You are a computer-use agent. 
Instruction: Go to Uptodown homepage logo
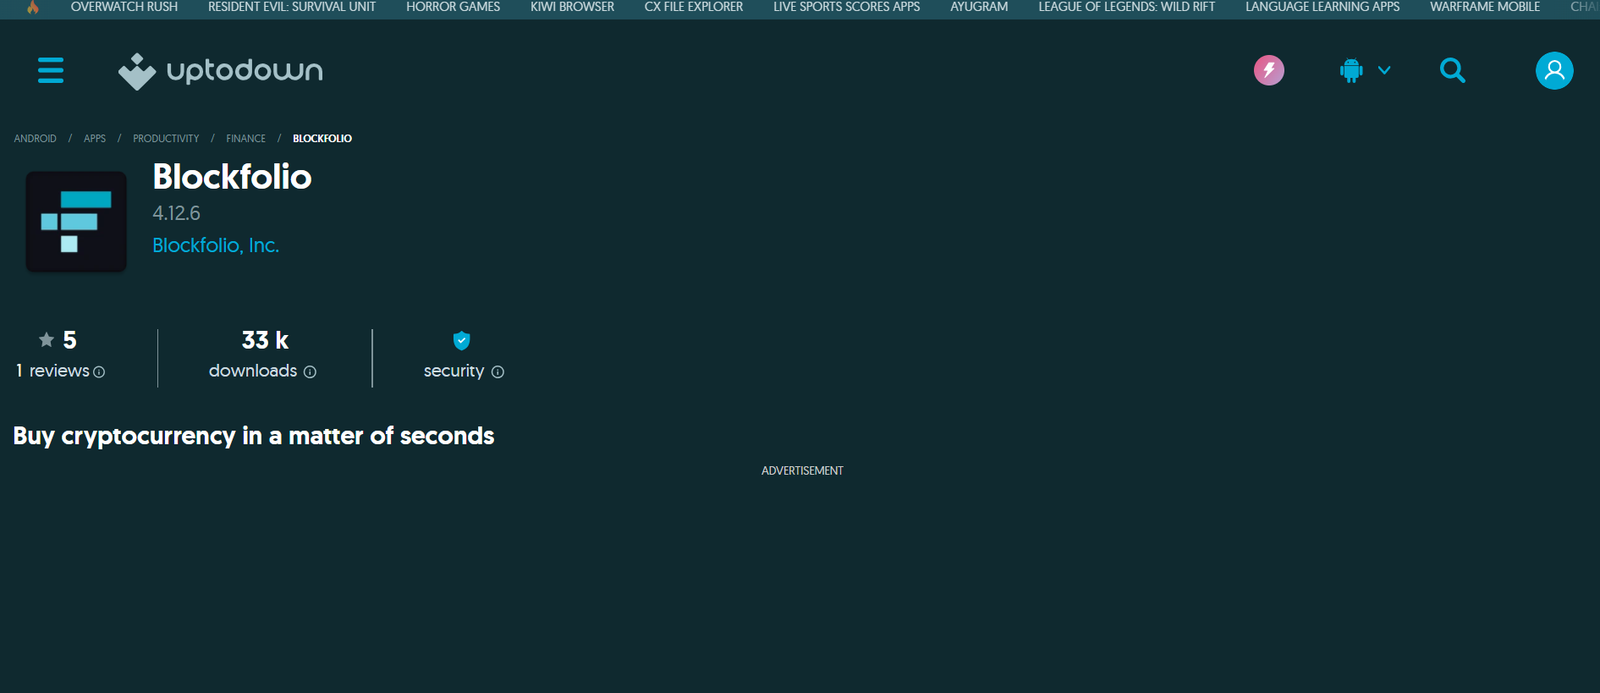click(221, 71)
